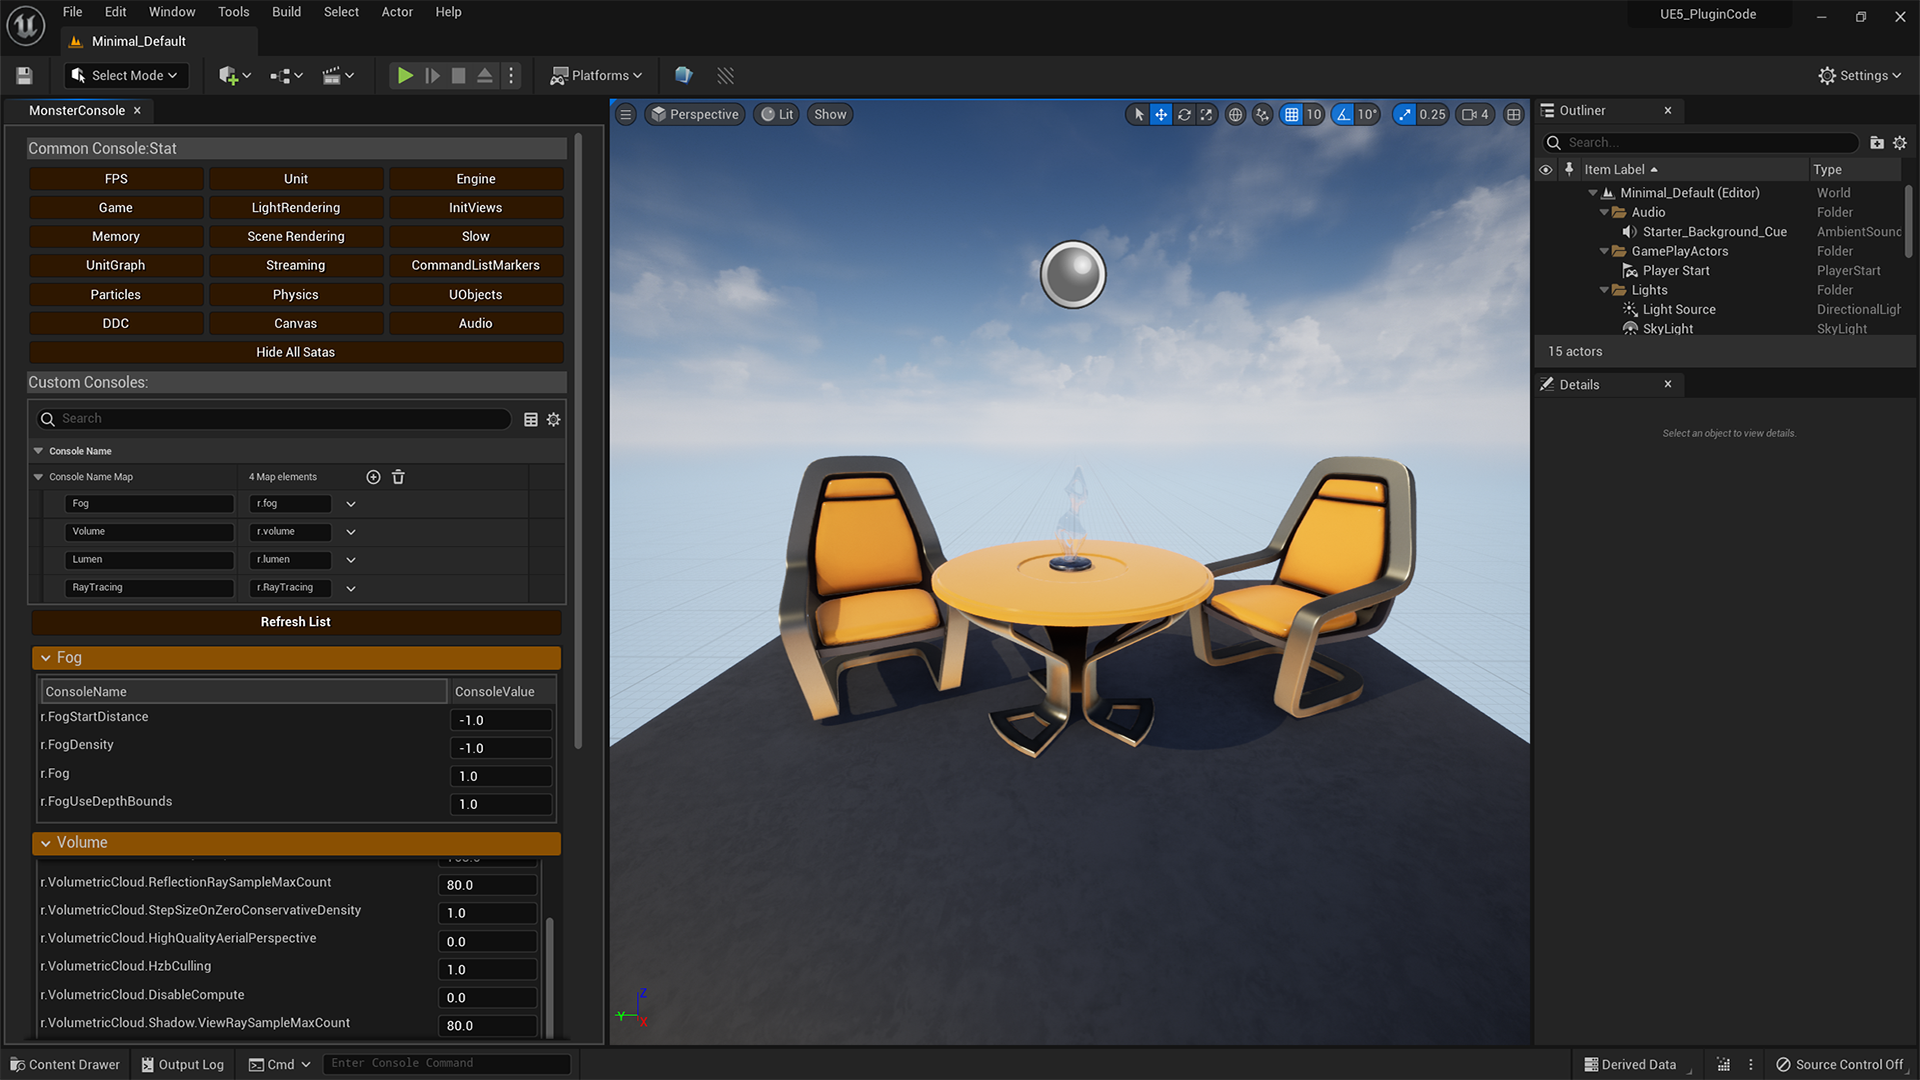Click the Console Name Map trash icon
The height and width of the screenshot is (1080, 1920).
click(x=398, y=477)
